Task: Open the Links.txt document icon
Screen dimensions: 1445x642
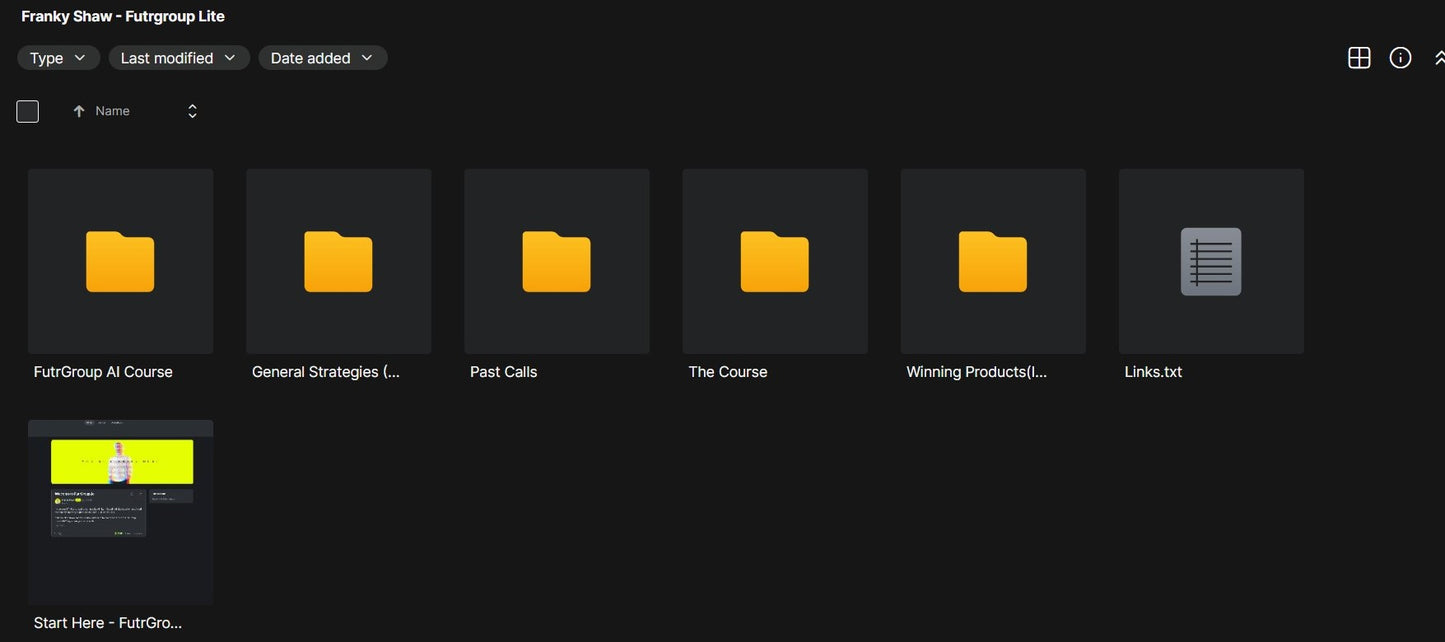Action: 1210,262
